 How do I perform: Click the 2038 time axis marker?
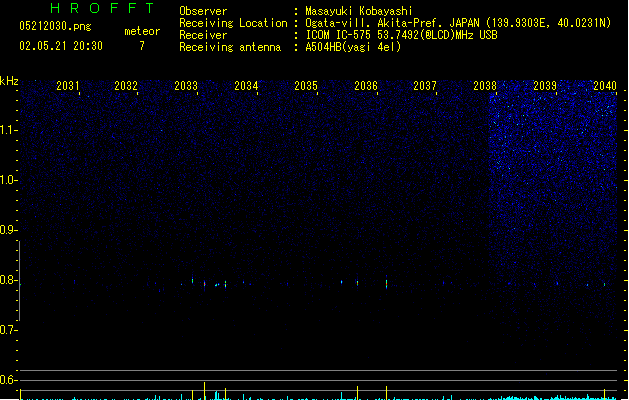pos(485,86)
